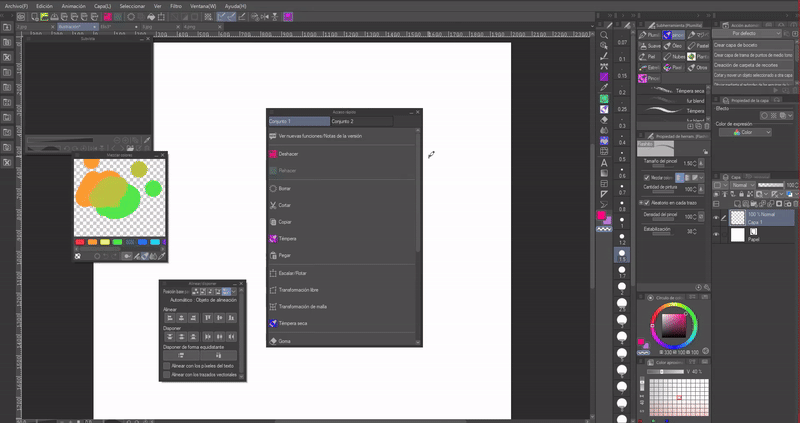Select the Zoom magnifier tool
The height and width of the screenshot is (423, 800).
coord(604,34)
